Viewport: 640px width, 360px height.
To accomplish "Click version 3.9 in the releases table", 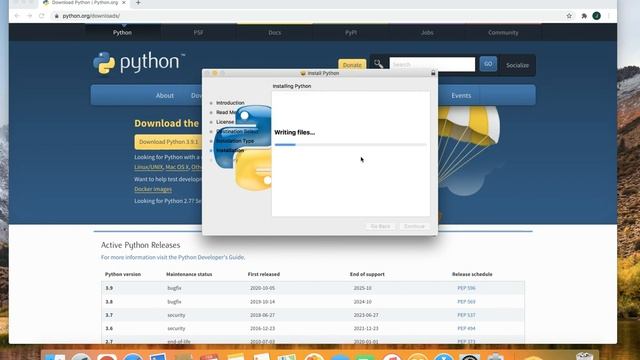I will (109, 288).
